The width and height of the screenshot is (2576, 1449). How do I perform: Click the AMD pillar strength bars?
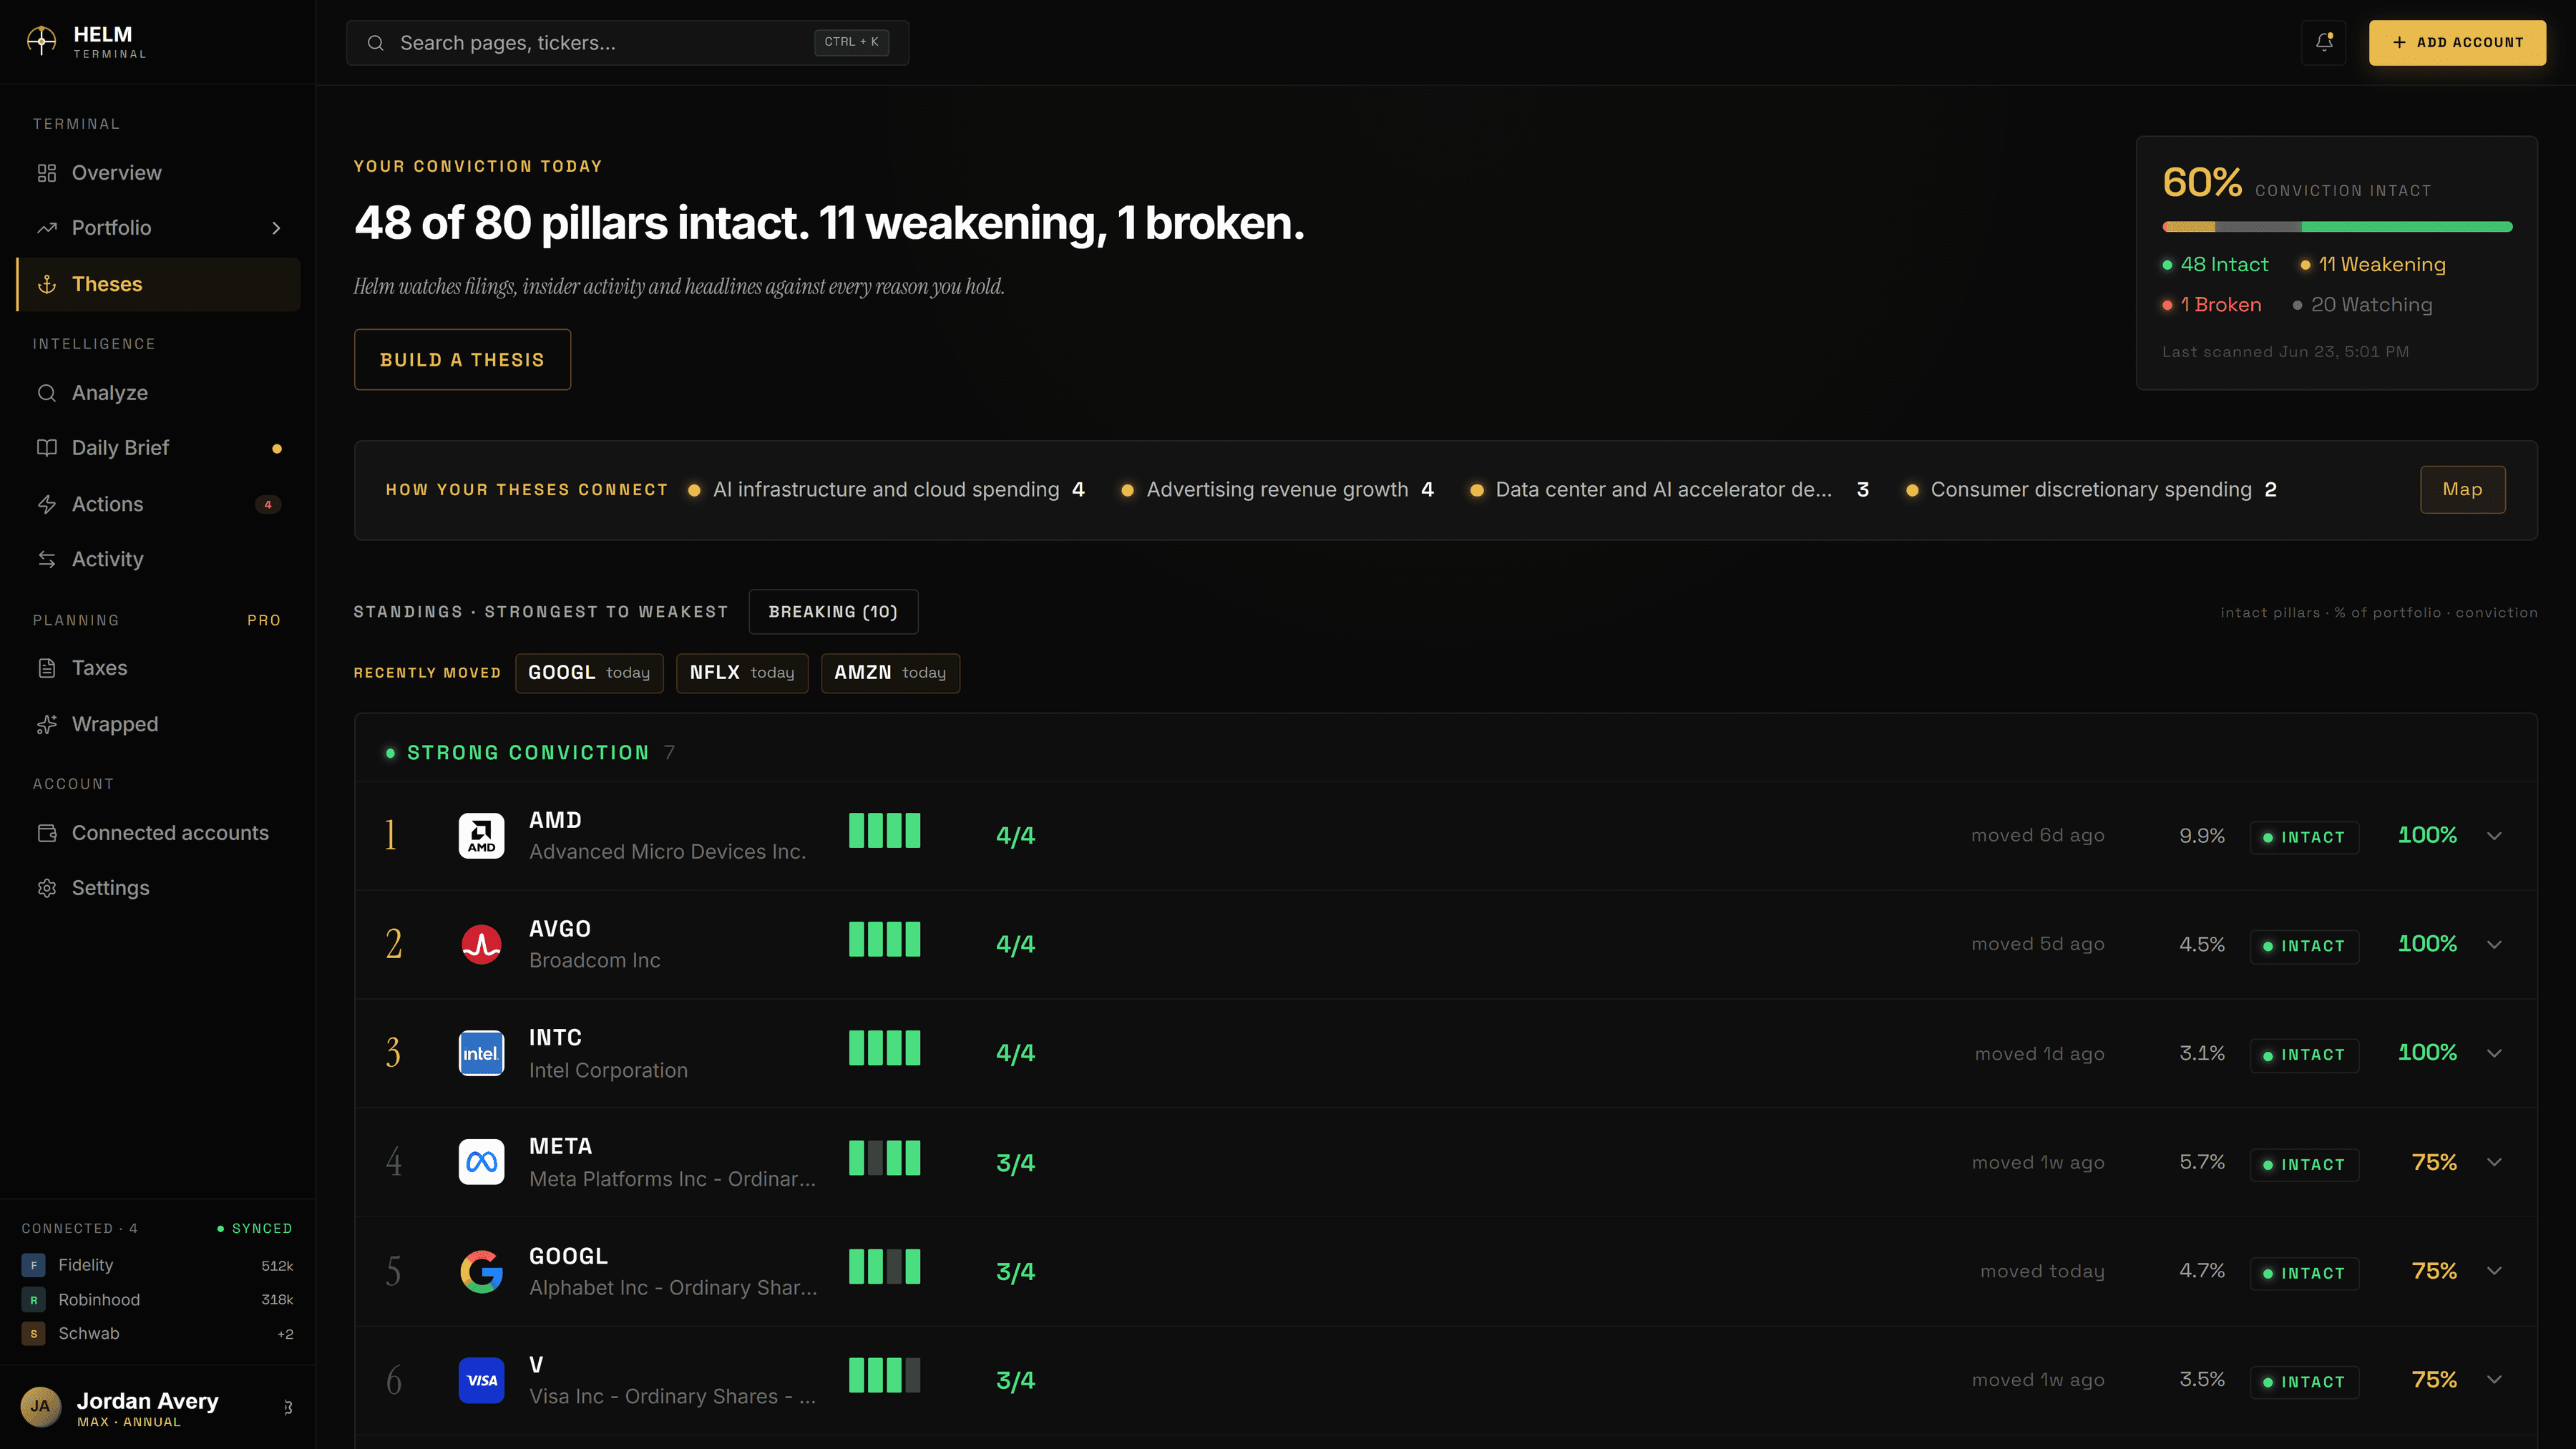884,831
